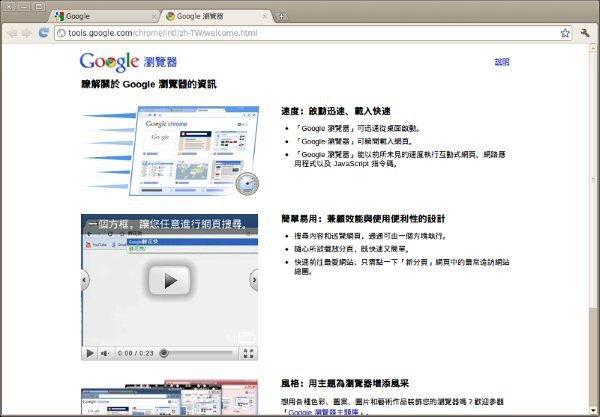Close the Google tab
The width and height of the screenshot is (600, 417).
point(154,16)
